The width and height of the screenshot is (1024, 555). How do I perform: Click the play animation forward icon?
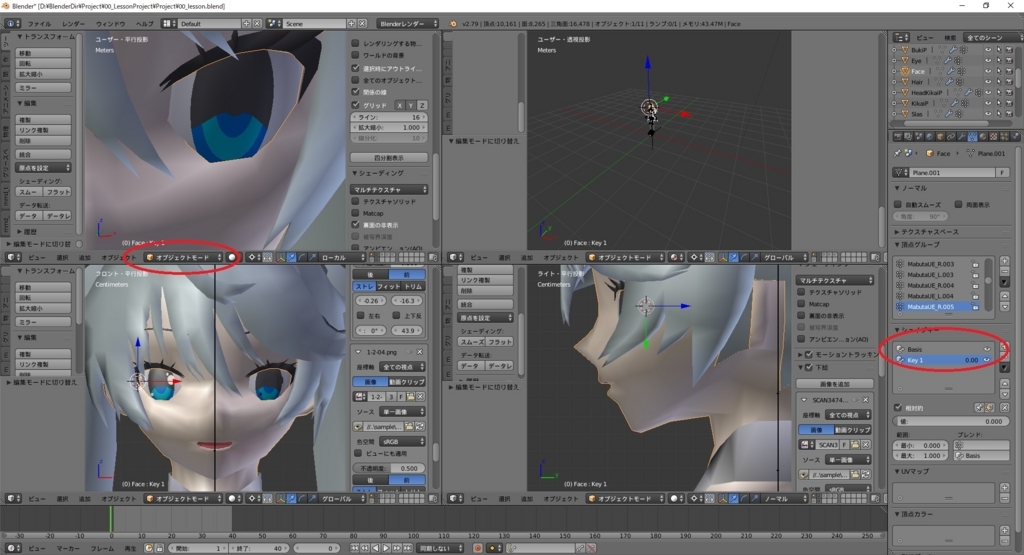tap(386, 548)
